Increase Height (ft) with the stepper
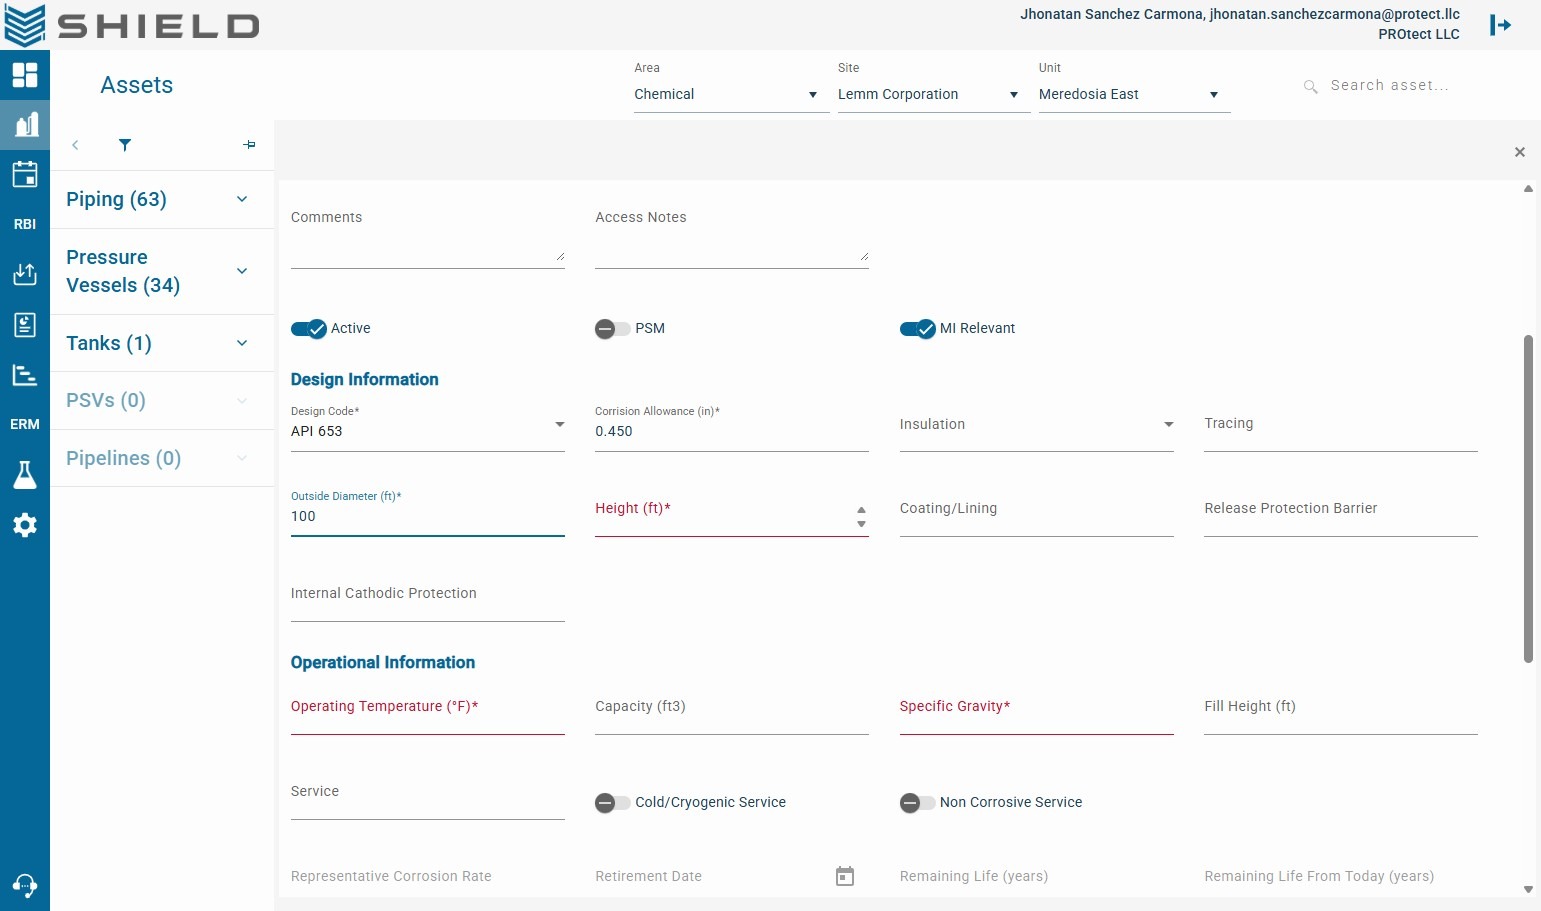 [x=862, y=510]
